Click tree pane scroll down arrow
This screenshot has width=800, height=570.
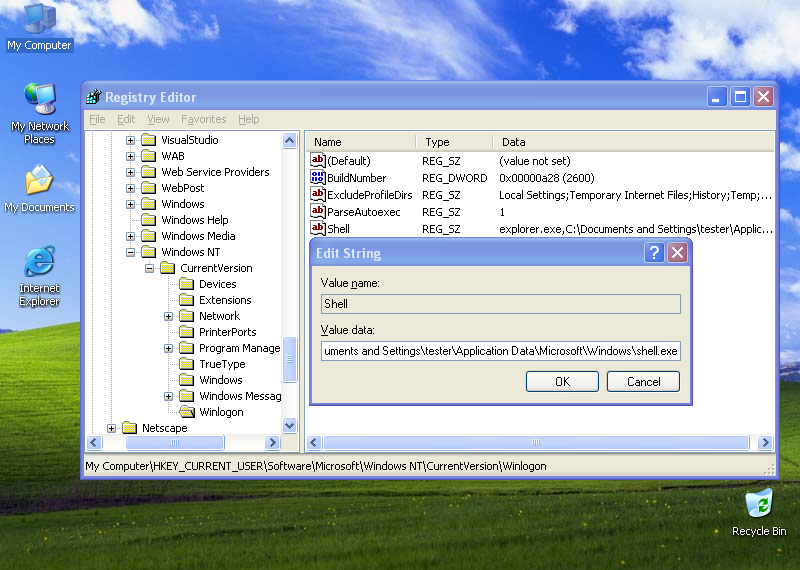coord(289,425)
